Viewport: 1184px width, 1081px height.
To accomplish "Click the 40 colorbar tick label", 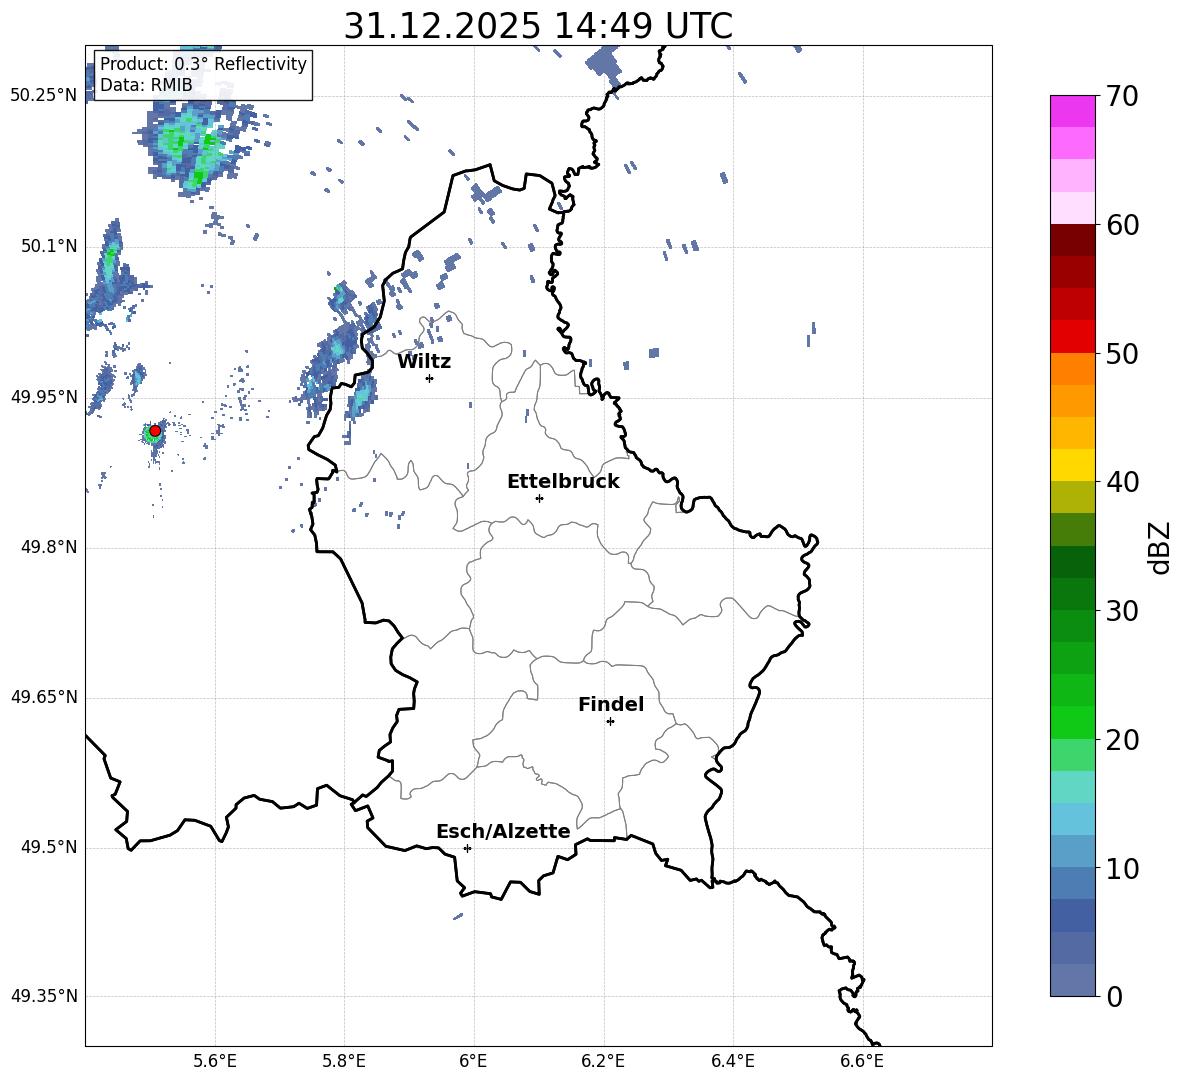I will [x=1121, y=482].
